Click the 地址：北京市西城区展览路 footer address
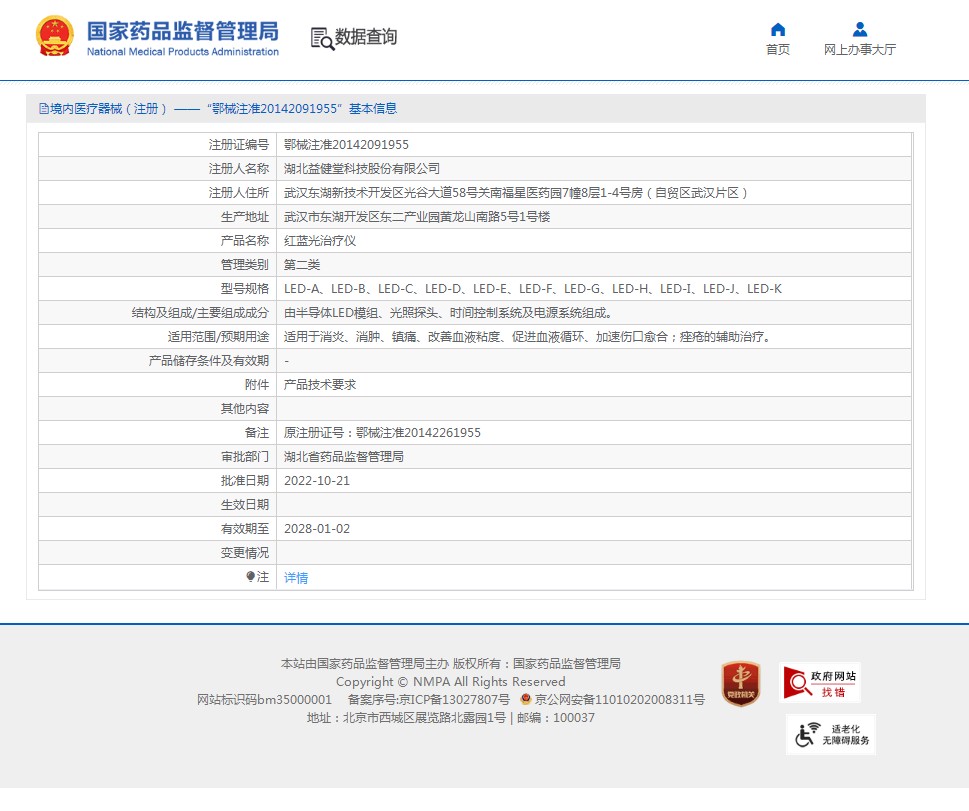 tap(451, 718)
